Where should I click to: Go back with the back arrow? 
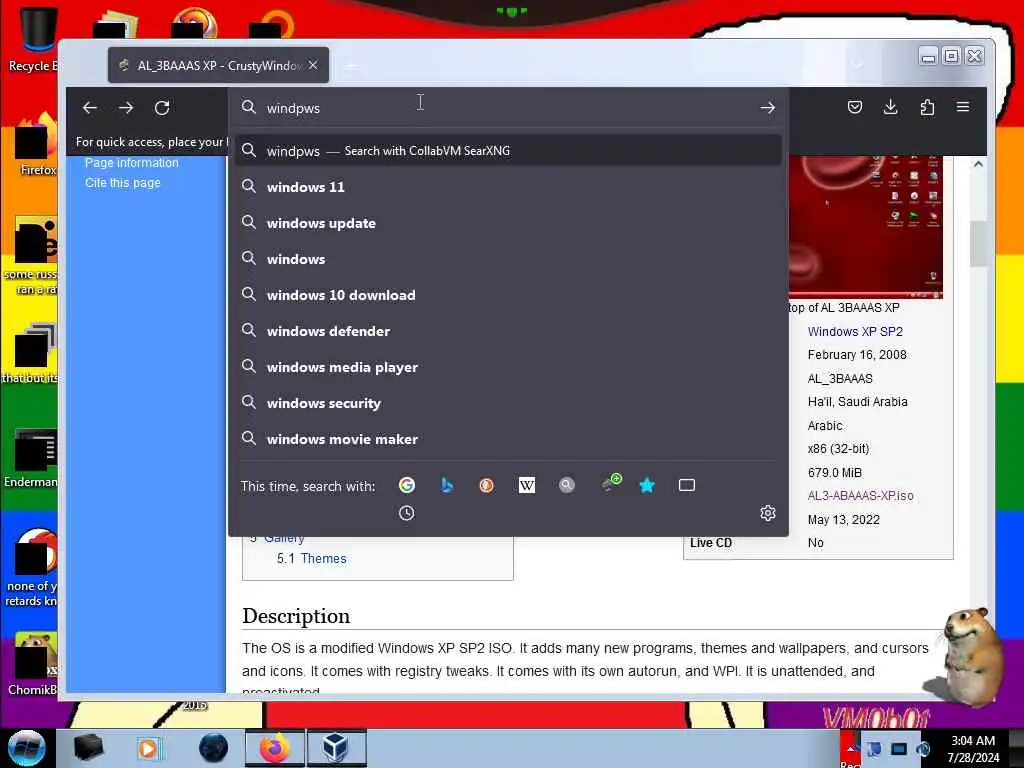click(89, 108)
